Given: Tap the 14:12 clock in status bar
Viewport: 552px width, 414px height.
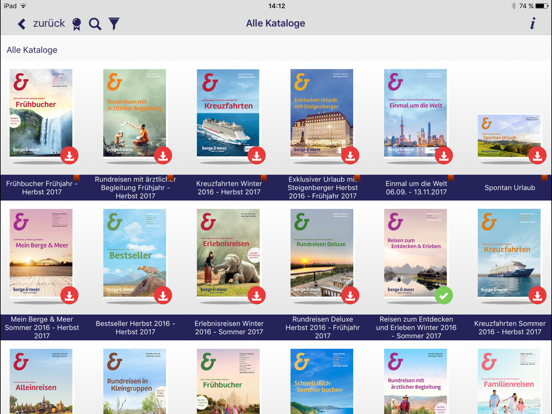Looking at the screenshot, I should tap(277, 6).
